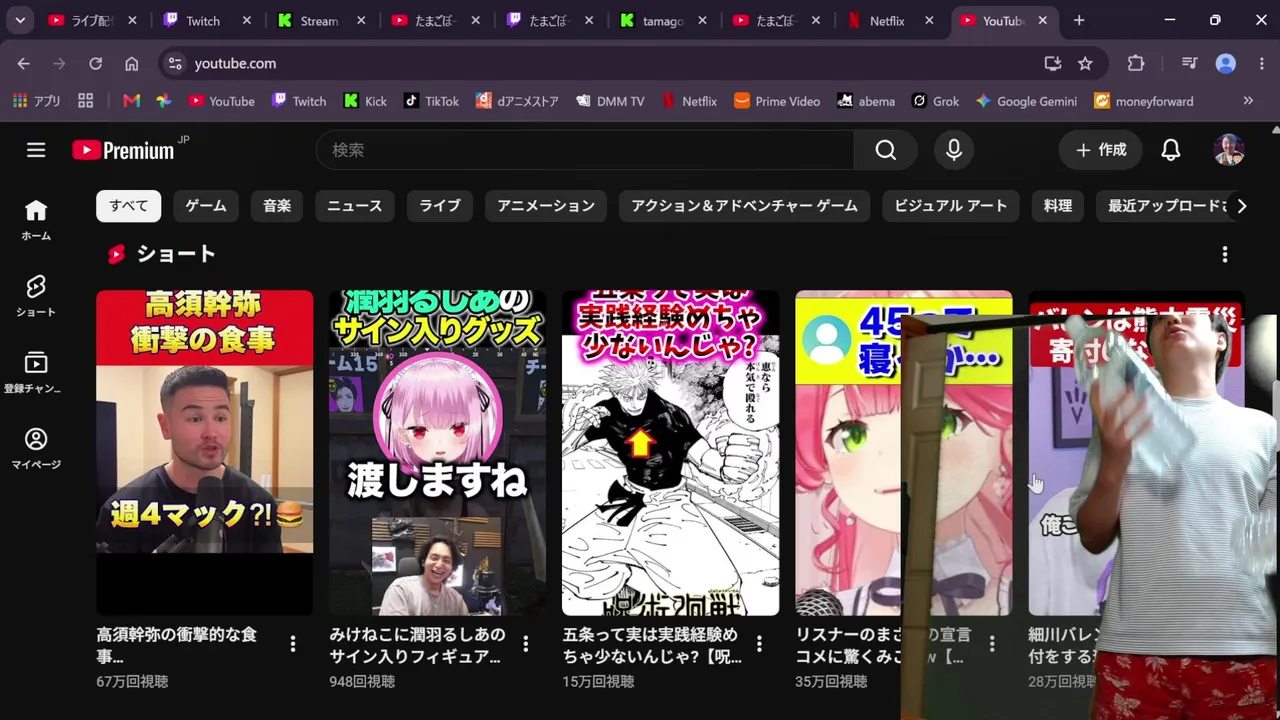This screenshot has width=1280, height=720.
Task: Filter the feed by 音楽
Action: click(x=277, y=206)
